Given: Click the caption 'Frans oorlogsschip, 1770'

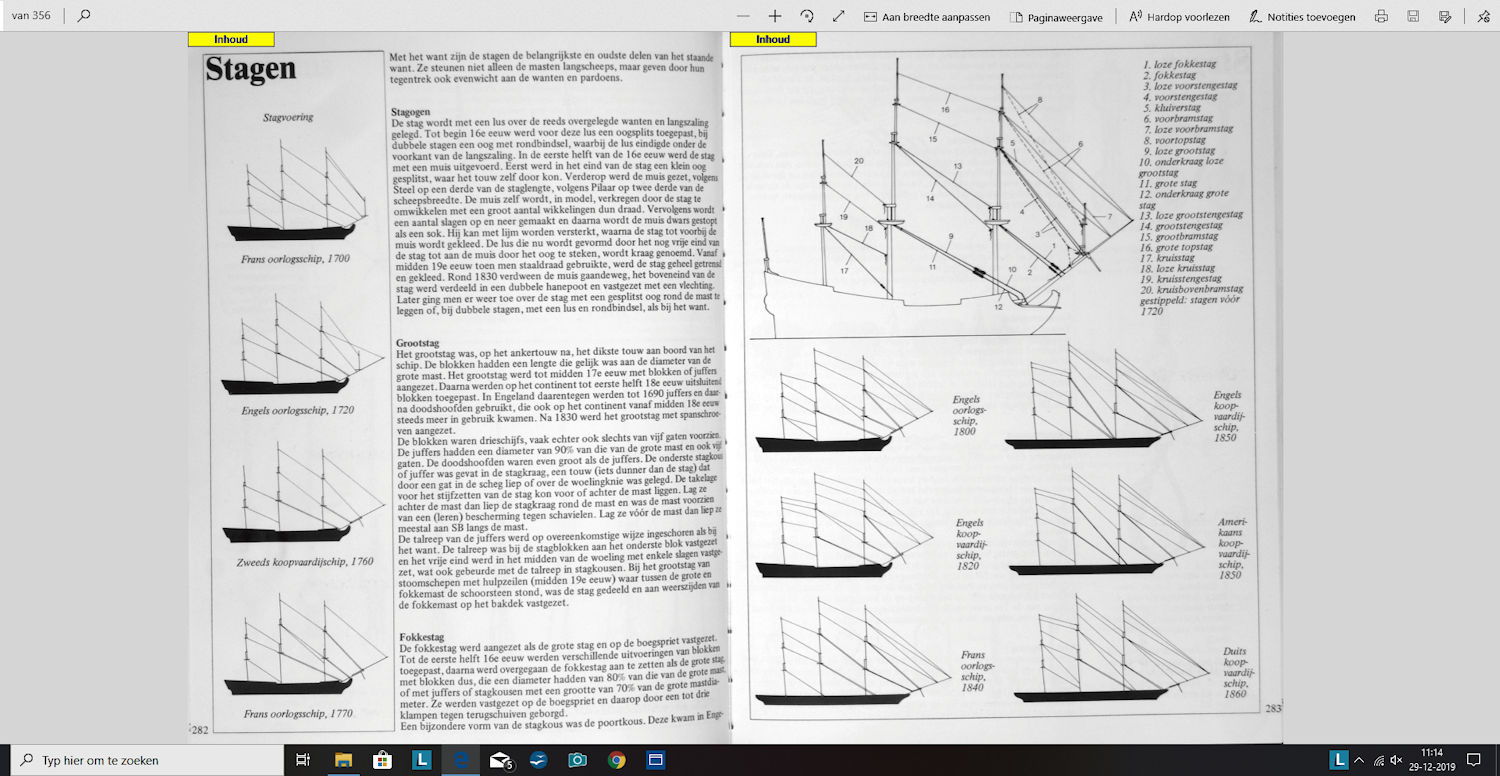Looking at the screenshot, I should point(297,714).
